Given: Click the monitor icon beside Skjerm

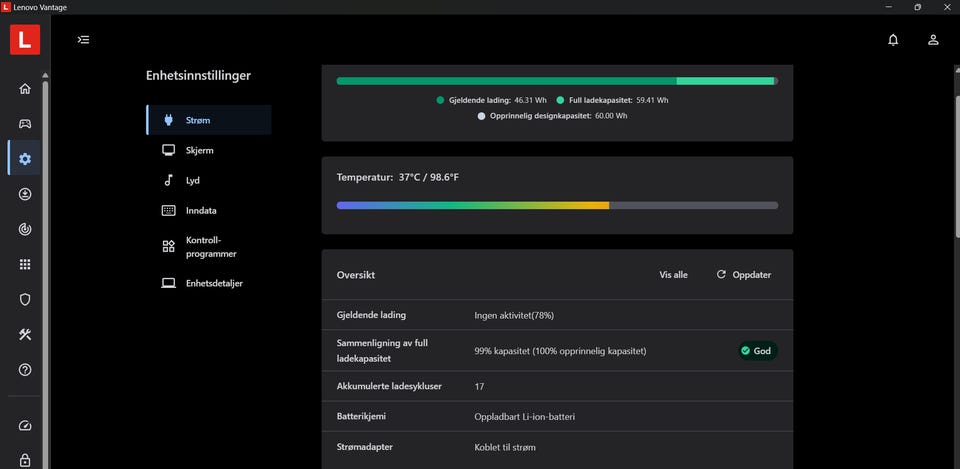Looking at the screenshot, I should tap(168, 150).
